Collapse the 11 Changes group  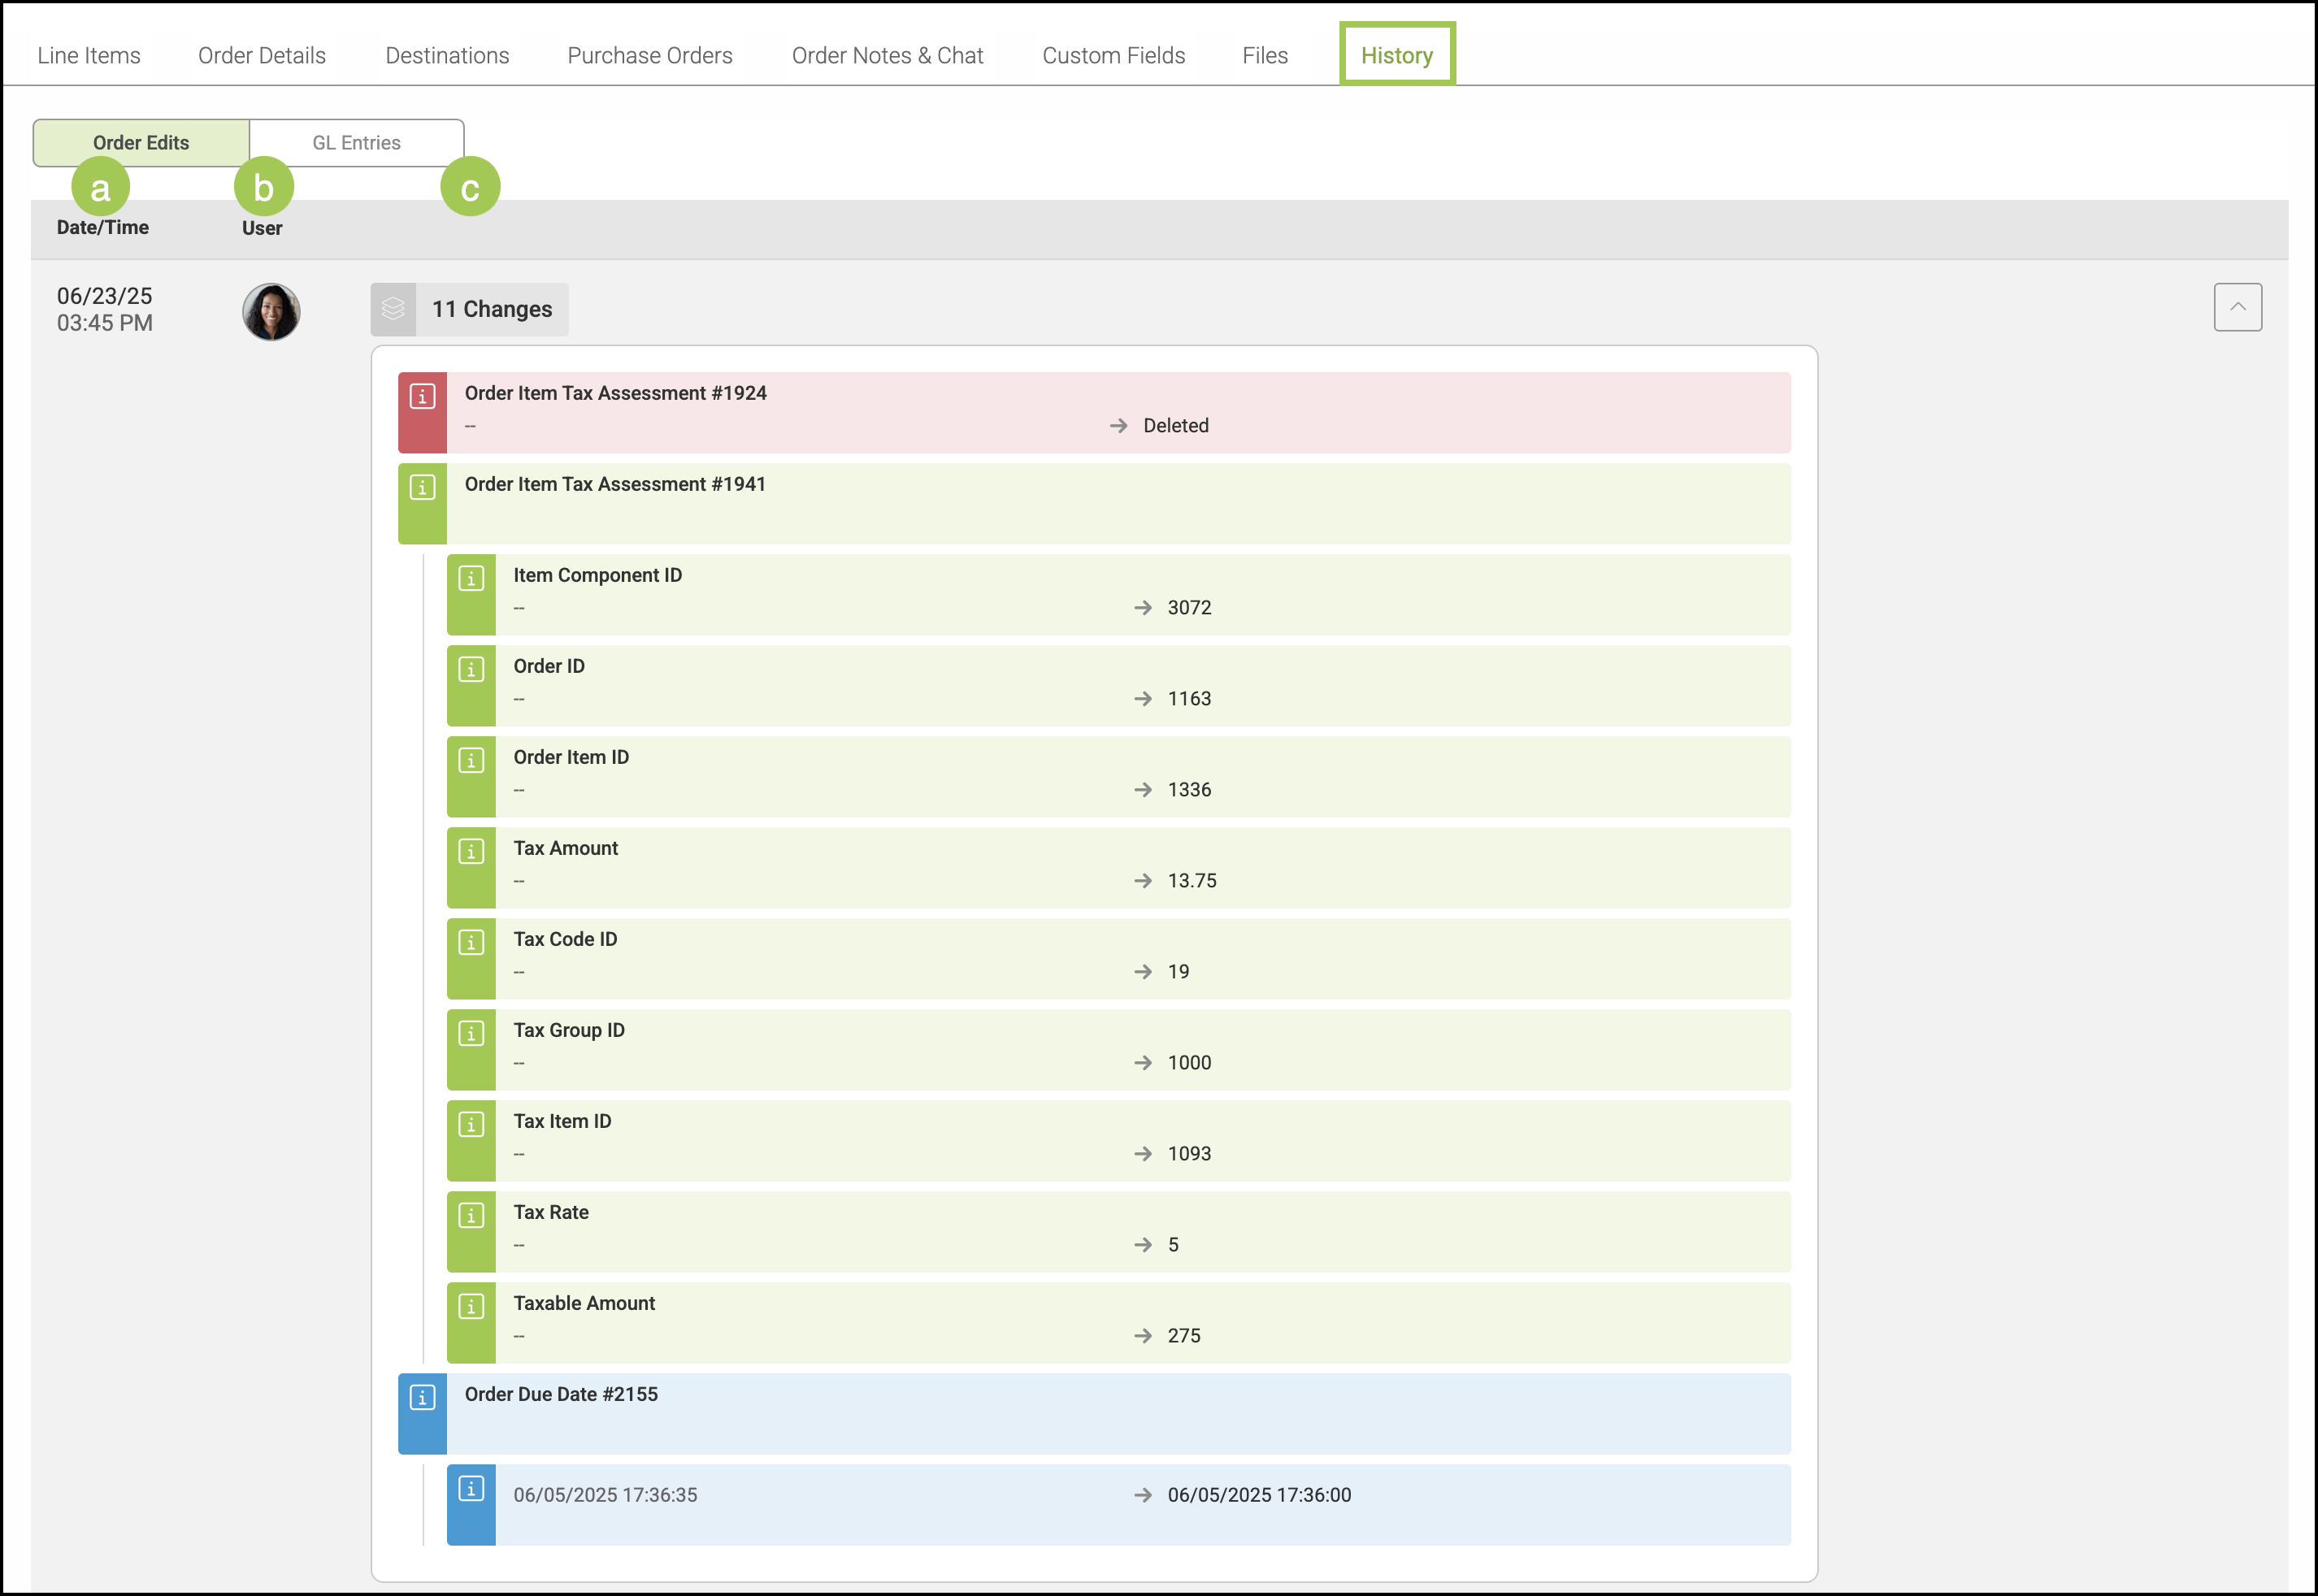coord(491,309)
